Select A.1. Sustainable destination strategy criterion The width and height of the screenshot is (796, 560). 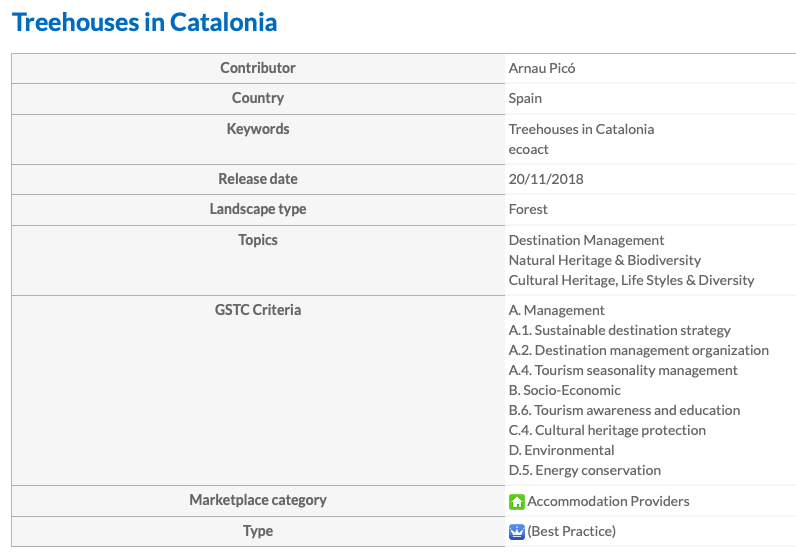pos(619,330)
